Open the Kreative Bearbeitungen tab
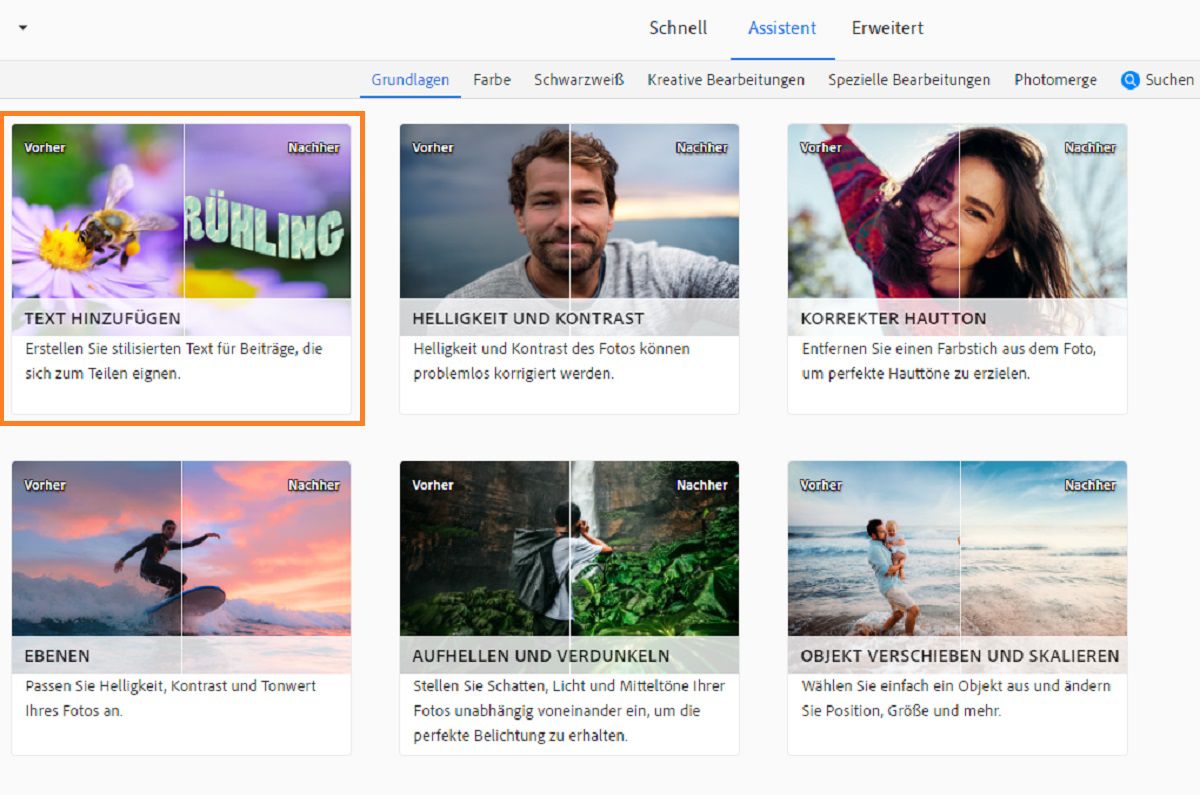The image size is (1200, 795). pos(726,80)
